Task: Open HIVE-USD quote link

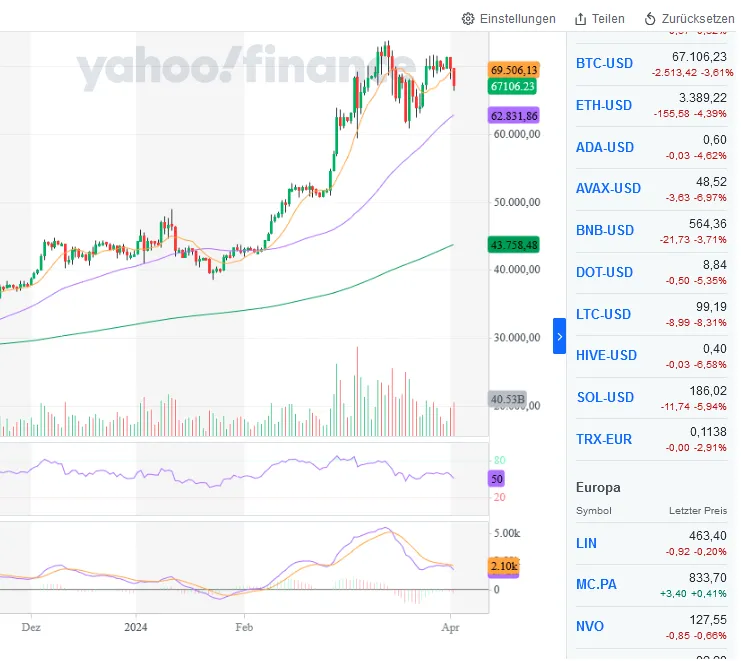Action: pos(606,355)
